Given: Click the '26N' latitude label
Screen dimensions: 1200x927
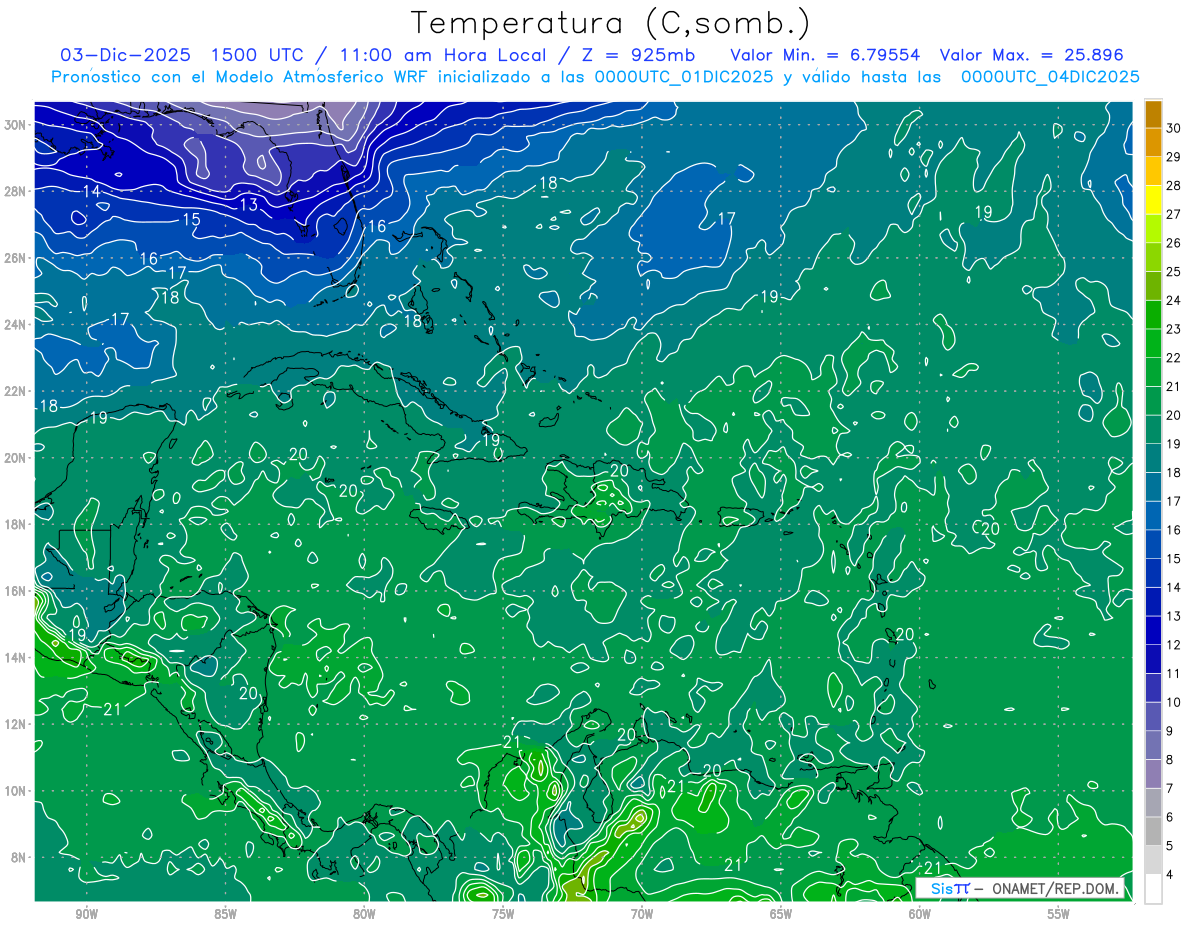Looking at the screenshot, I should click(17, 258).
